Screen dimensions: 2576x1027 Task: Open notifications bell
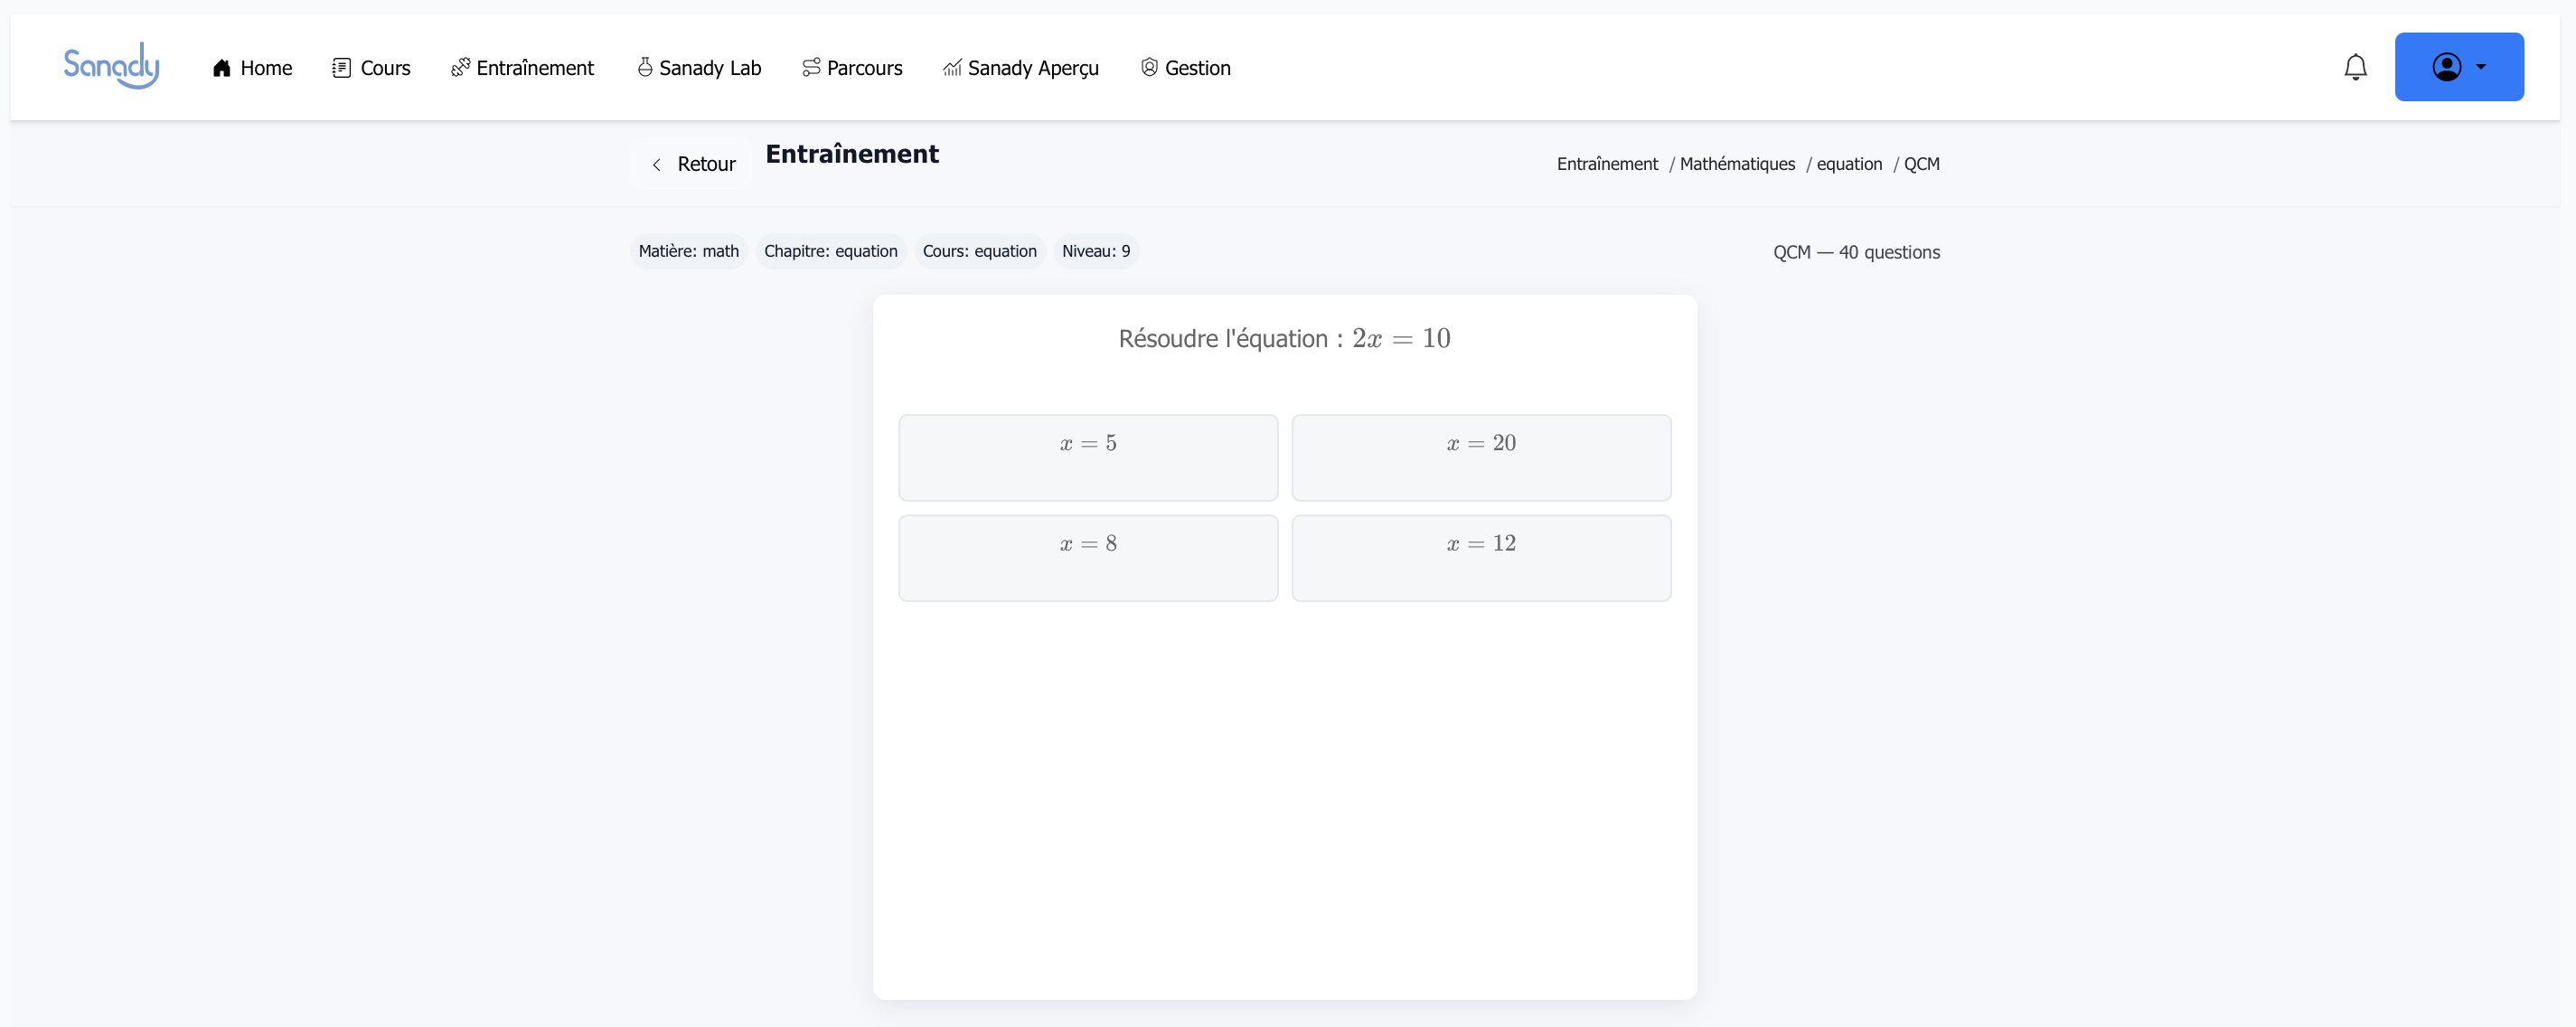pyautogui.click(x=2355, y=67)
